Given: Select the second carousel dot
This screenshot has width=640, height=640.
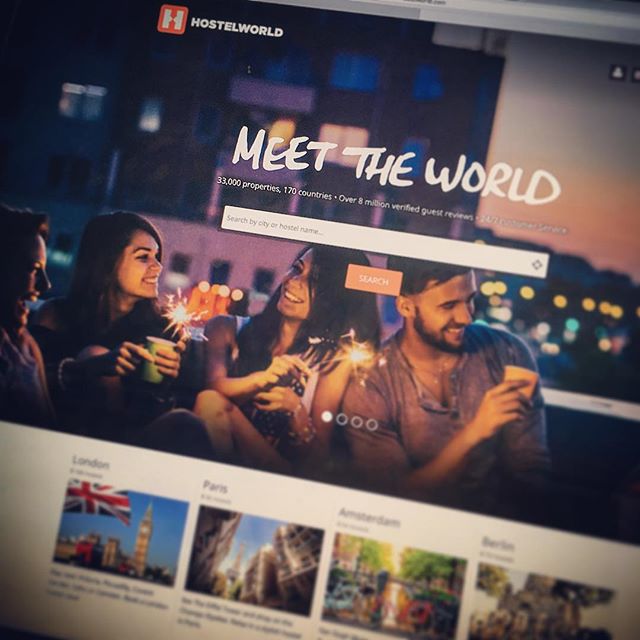Looking at the screenshot, I should click(342, 419).
